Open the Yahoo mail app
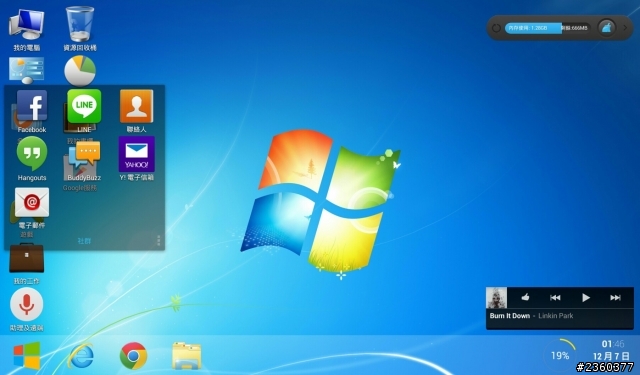 tap(137, 154)
